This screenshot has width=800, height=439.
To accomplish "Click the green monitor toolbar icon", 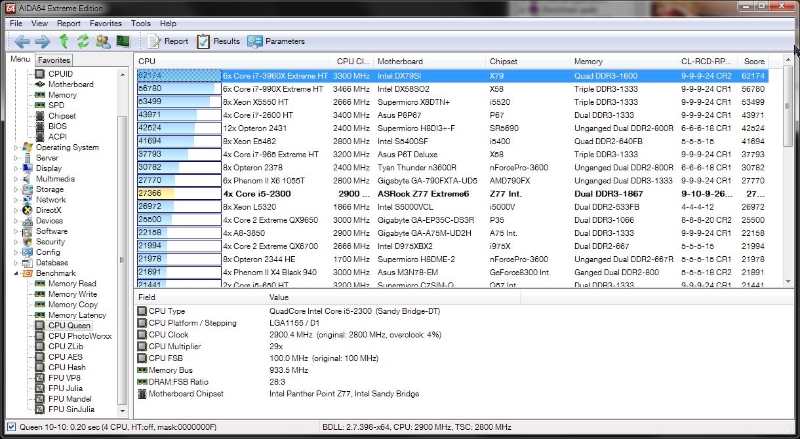I will click(123, 41).
